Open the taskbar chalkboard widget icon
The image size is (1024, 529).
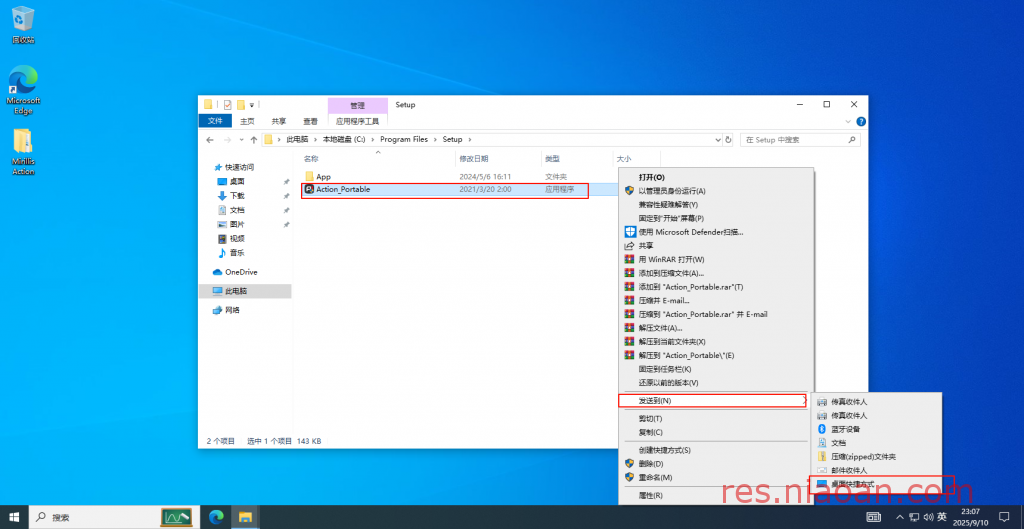pos(177,517)
